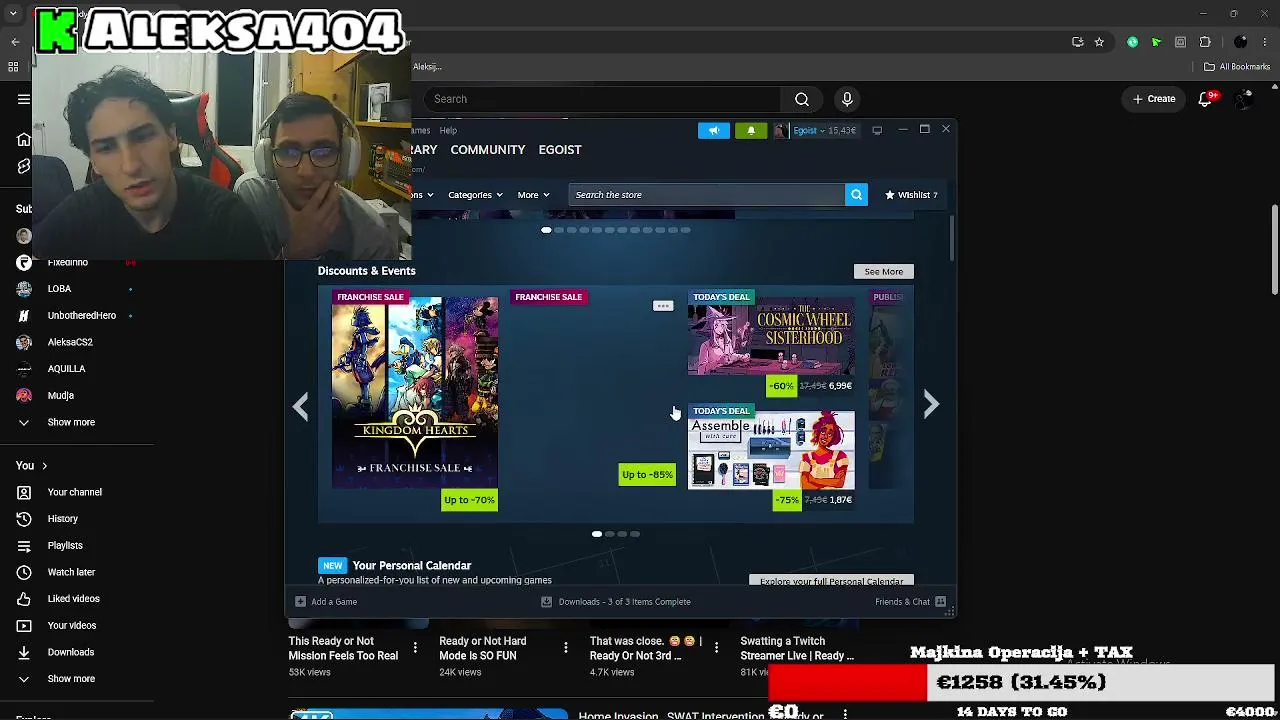Image resolution: width=1280 pixels, height=720 pixels.
Task: Open the Steam Categories dropdown
Action: (475, 195)
